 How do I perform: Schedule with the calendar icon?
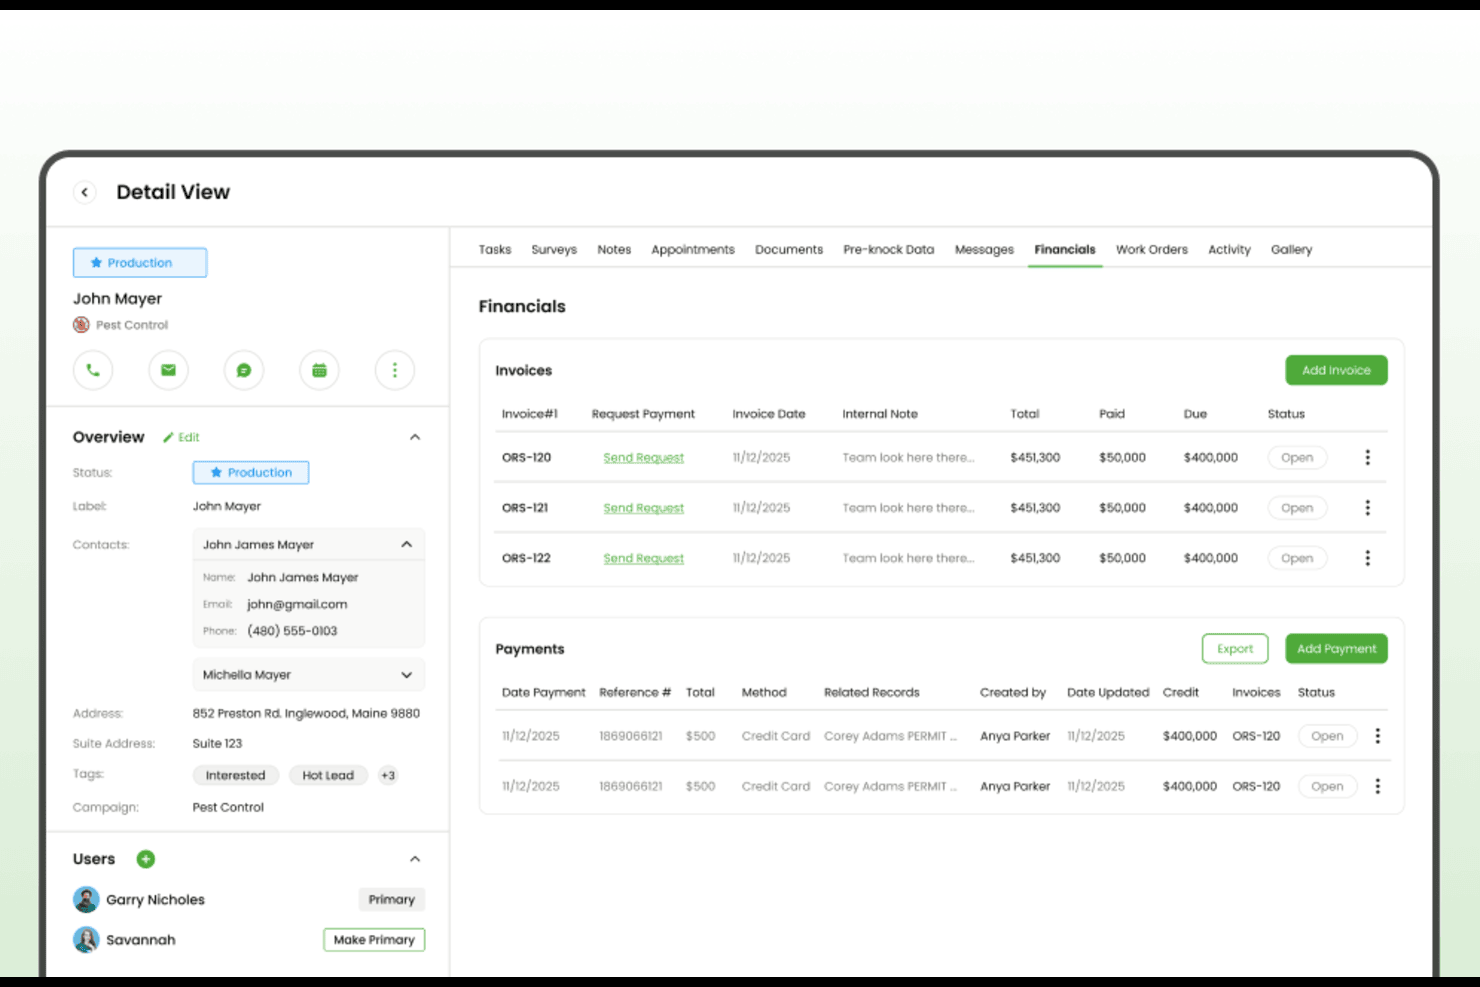click(319, 370)
